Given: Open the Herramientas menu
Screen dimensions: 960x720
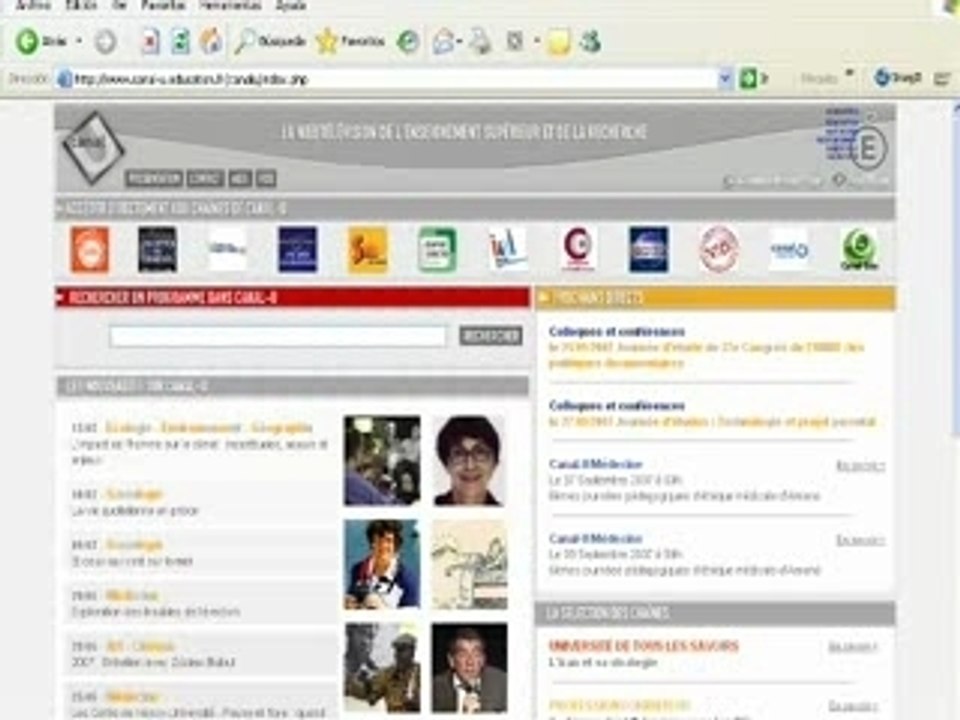Looking at the screenshot, I should (x=230, y=5).
